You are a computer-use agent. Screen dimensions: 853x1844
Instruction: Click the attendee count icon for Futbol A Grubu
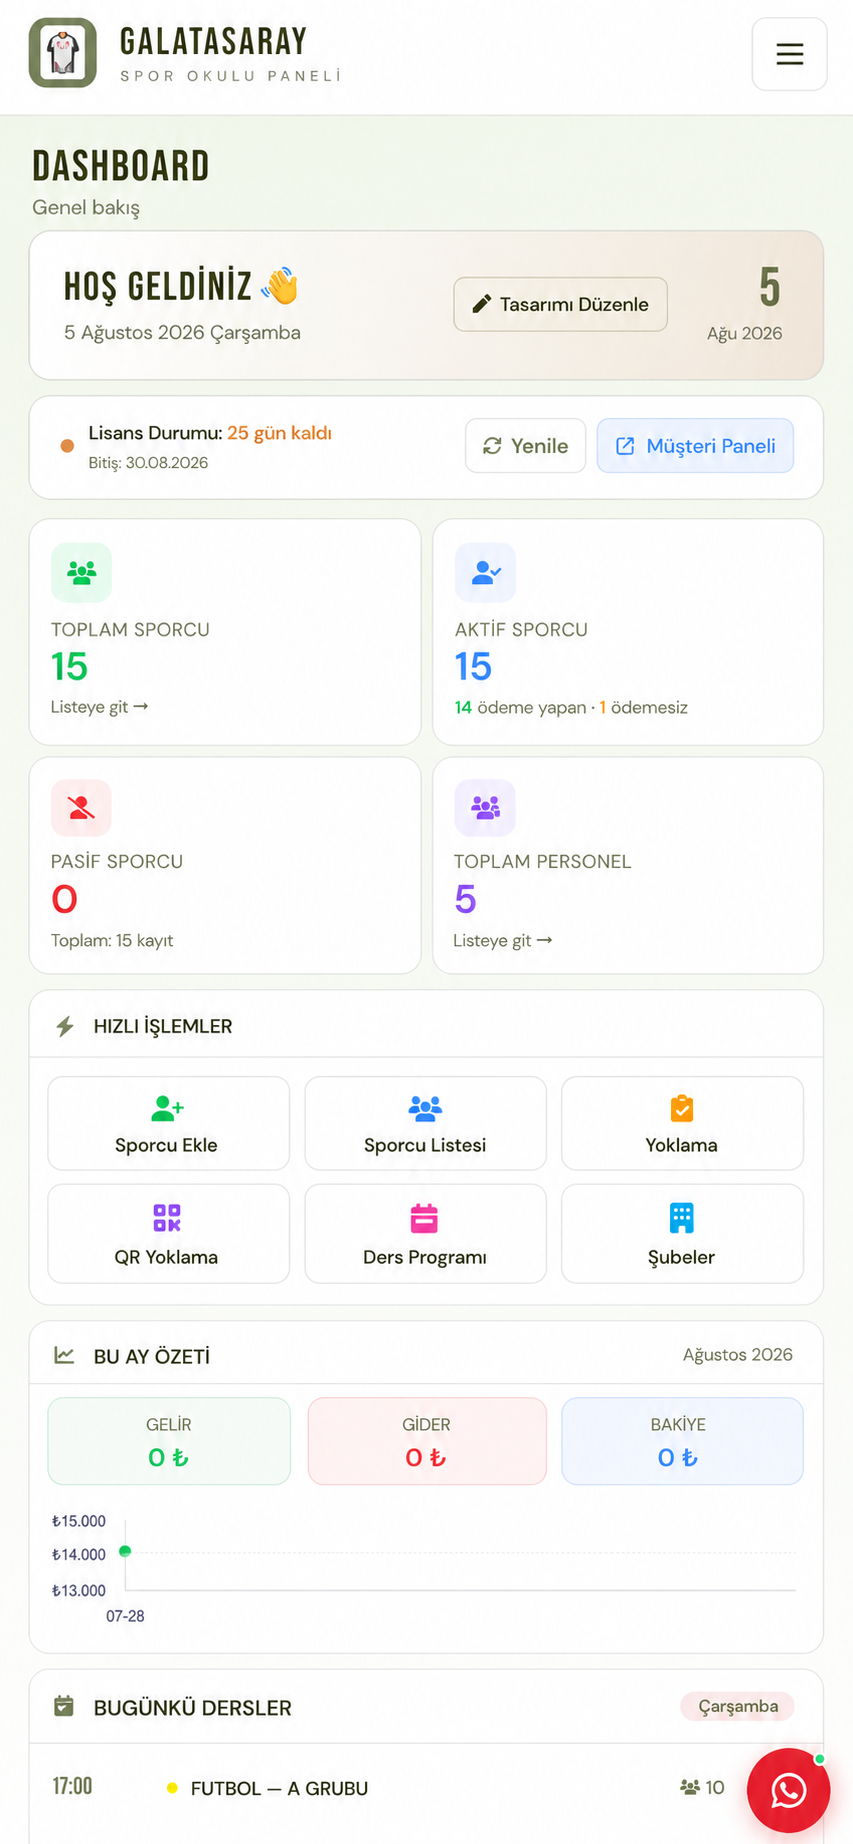pyautogui.click(x=690, y=1787)
